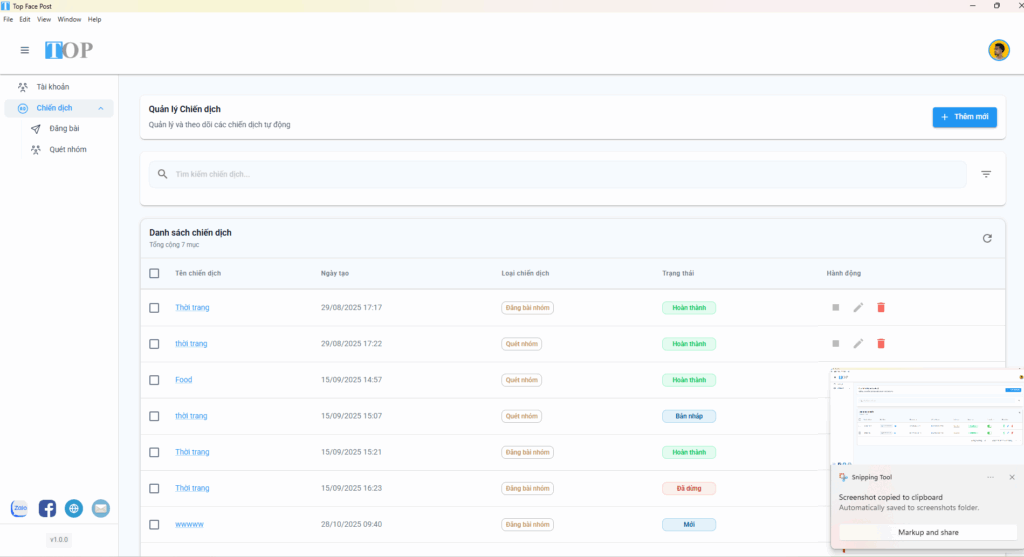Open the Food campaign link

[184, 380]
